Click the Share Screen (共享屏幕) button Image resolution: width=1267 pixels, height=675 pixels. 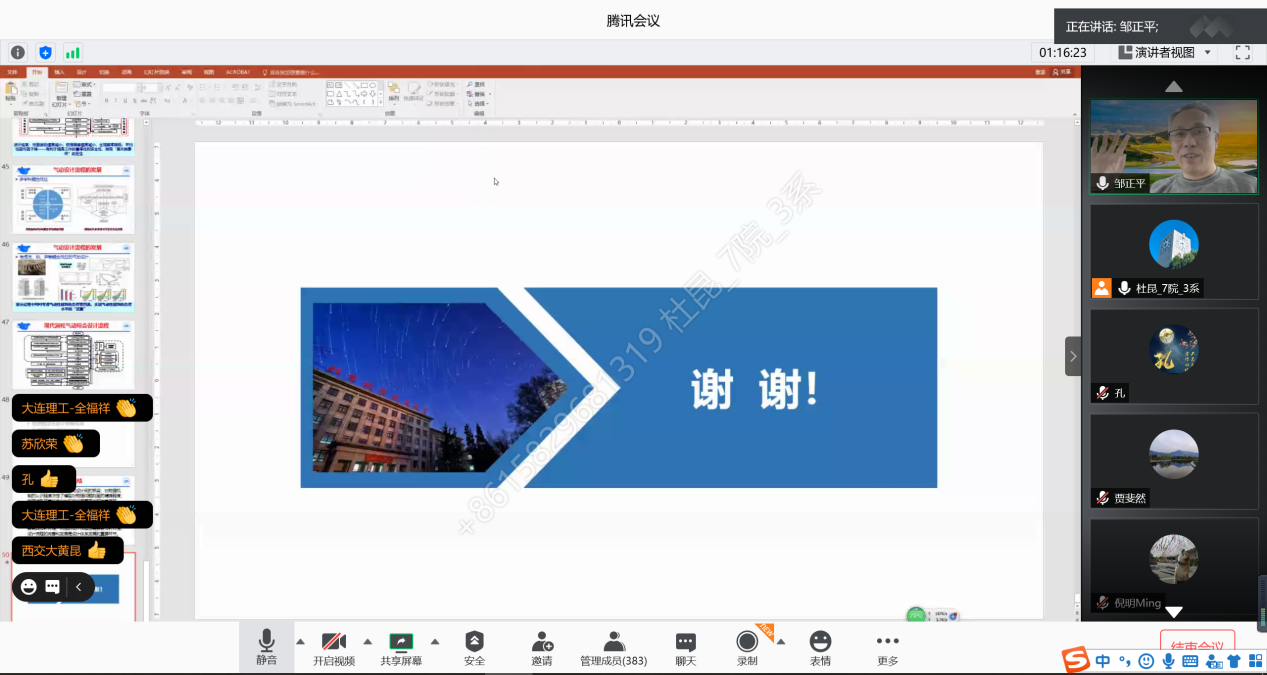pyautogui.click(x=401, y=647)
